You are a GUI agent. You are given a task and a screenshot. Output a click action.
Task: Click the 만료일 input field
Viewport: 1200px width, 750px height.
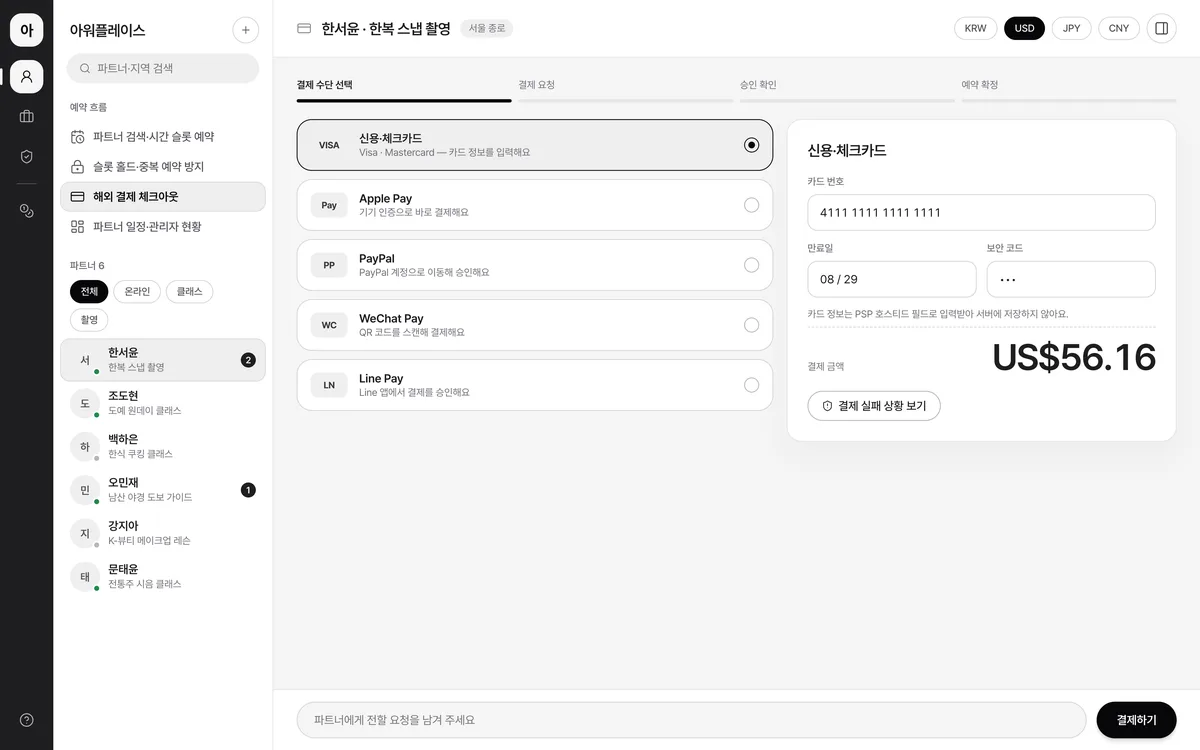(892, 279)
